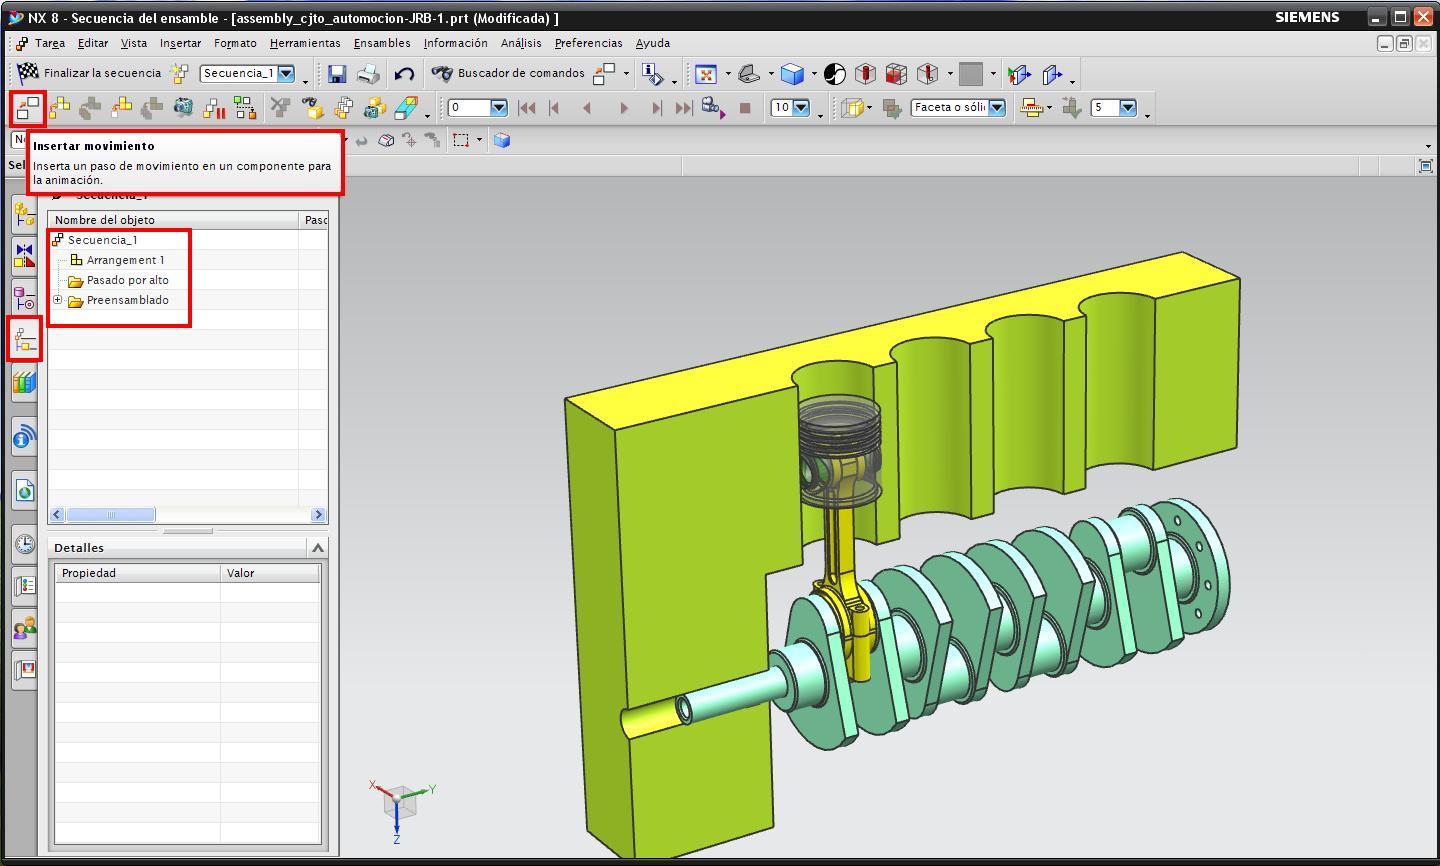This screenshot has height=866, width=1440.
Task: Open the Faceta o sólido dropdown
Action: coord(997,107)
